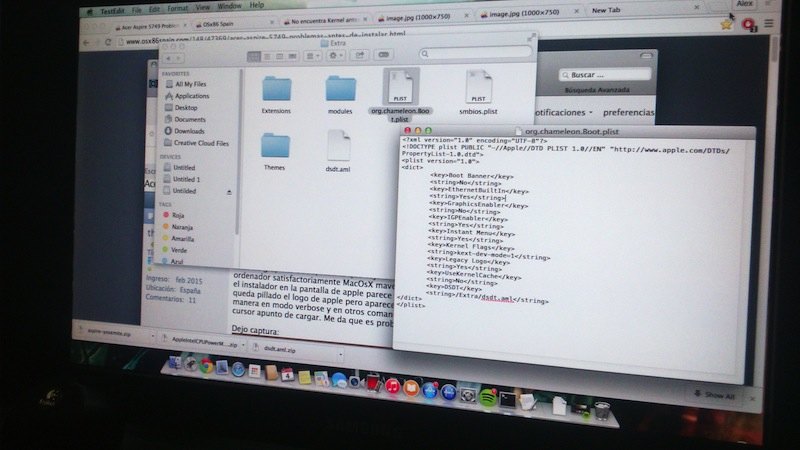
Task: Open Calendar from the Dock
Action: point(287,376)
